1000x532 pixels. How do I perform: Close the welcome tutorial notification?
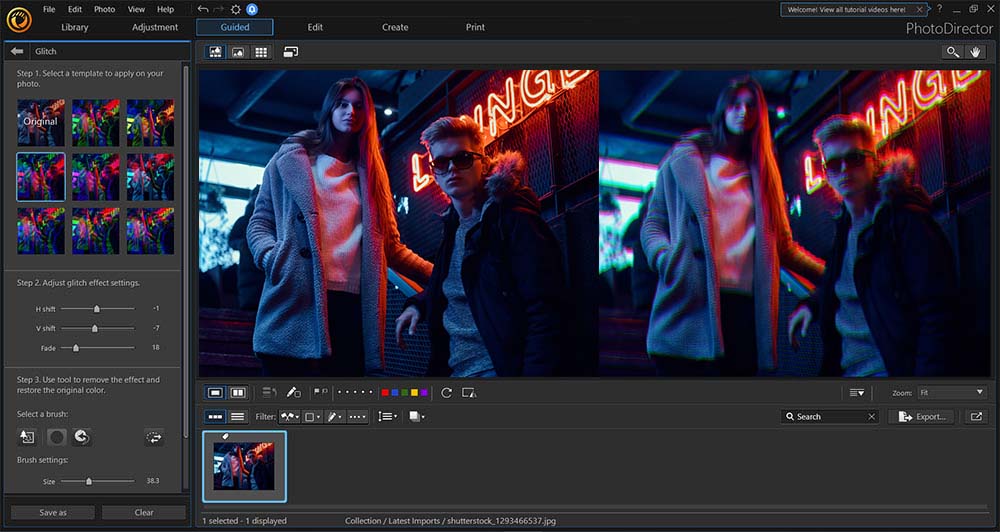(919, 10)
